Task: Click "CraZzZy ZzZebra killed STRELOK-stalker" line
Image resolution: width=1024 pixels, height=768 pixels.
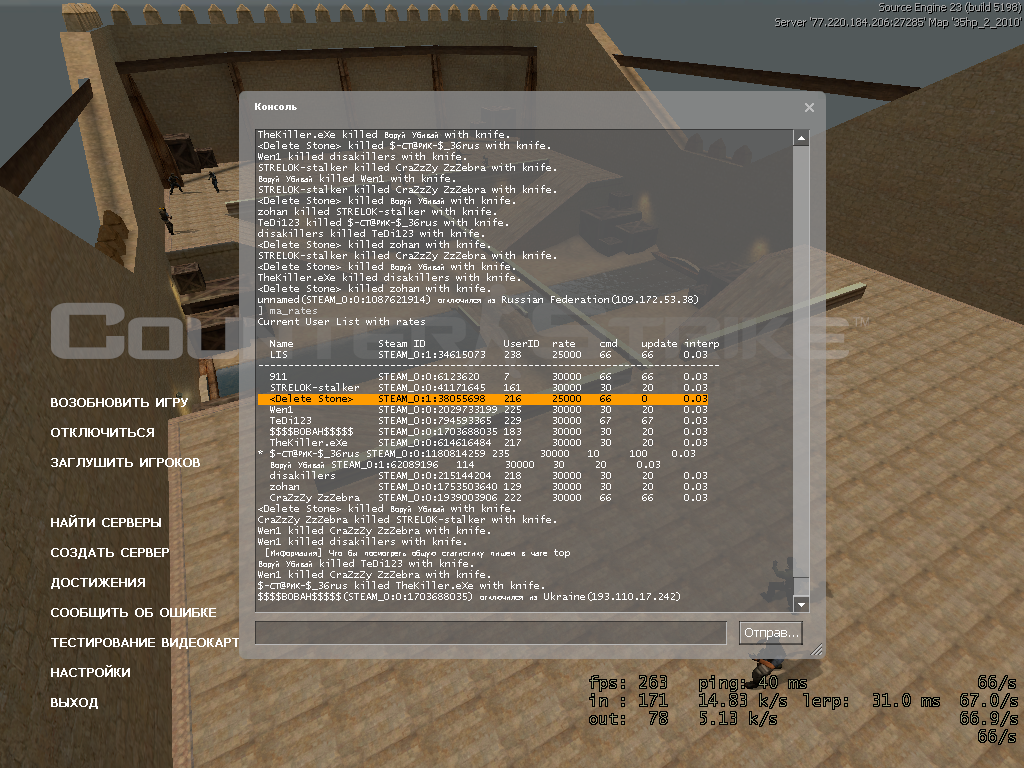Action: pyautogui.click(x=408, y=520)
